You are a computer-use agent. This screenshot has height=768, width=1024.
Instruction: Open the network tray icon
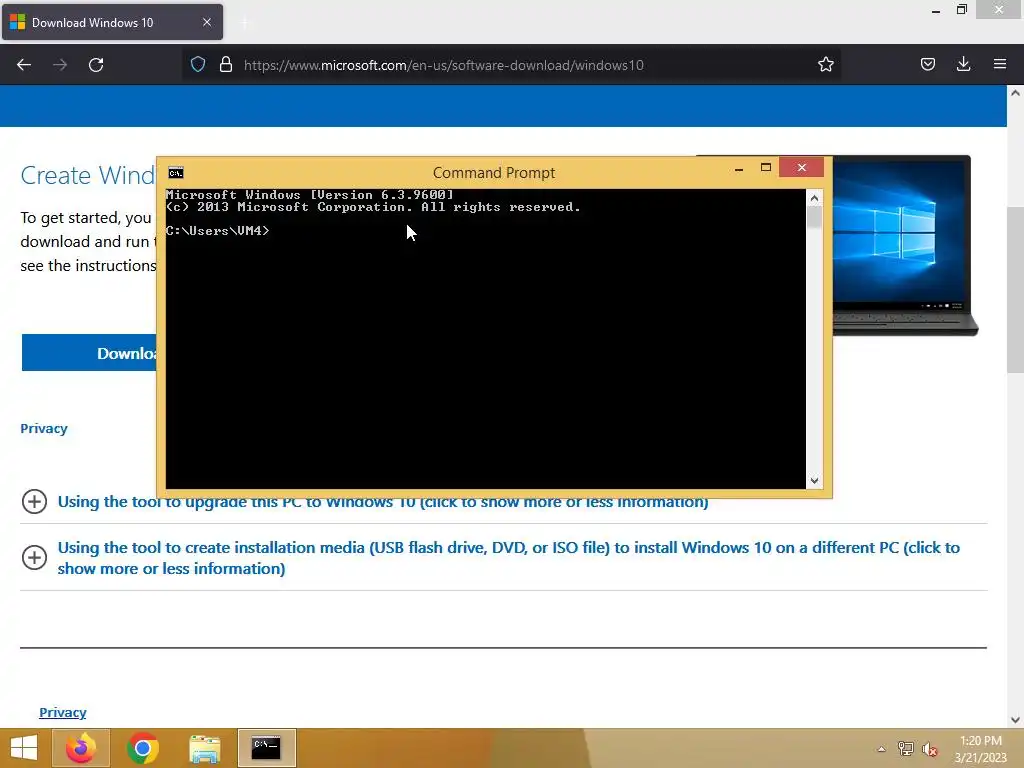click(905, 748)
